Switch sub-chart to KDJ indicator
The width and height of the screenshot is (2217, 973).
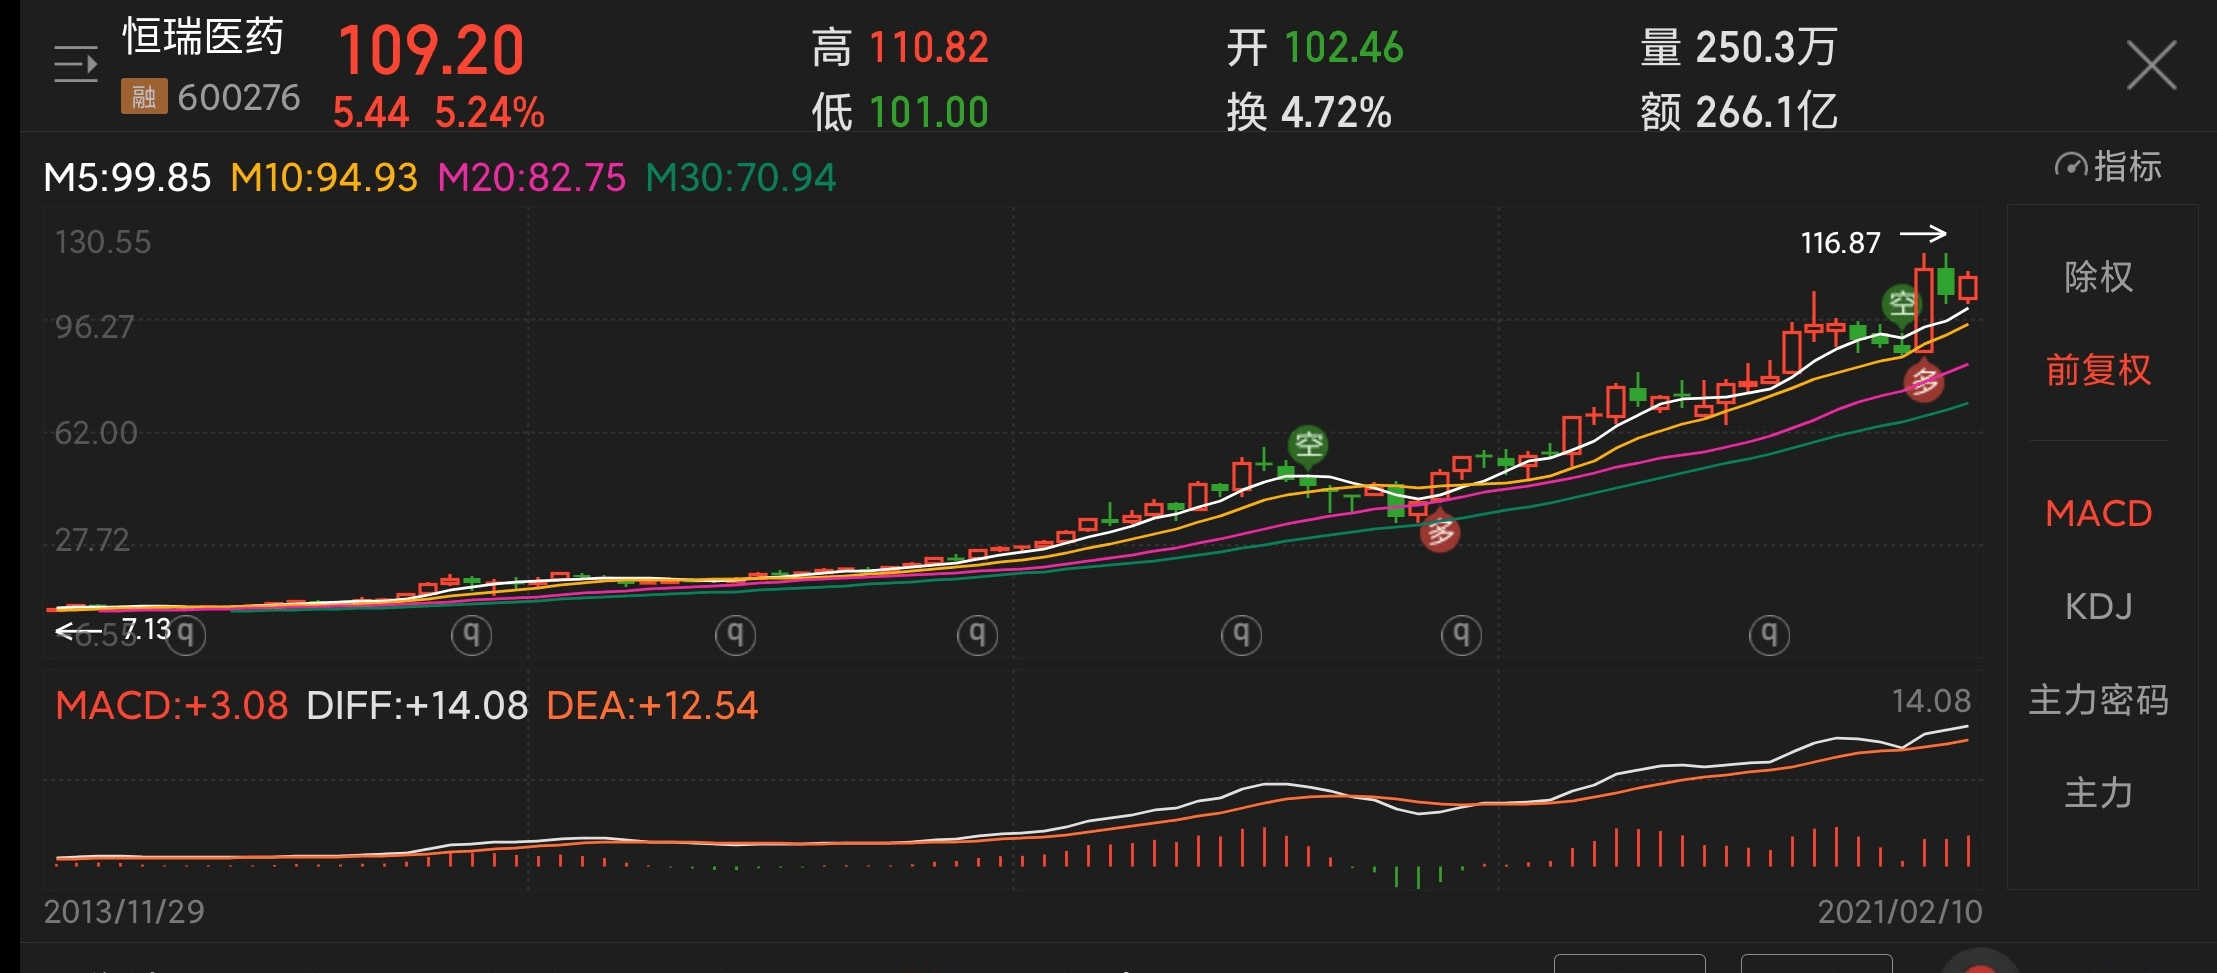2099,606
